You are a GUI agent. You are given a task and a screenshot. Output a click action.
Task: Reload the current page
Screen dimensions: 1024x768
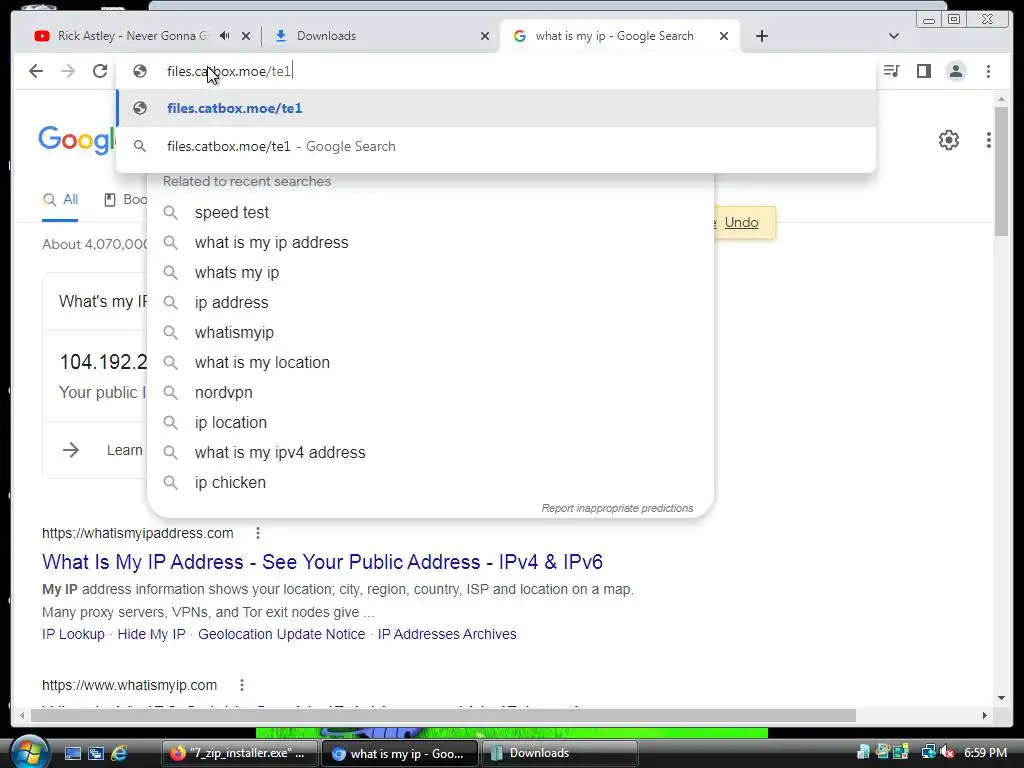click(100, 71)
